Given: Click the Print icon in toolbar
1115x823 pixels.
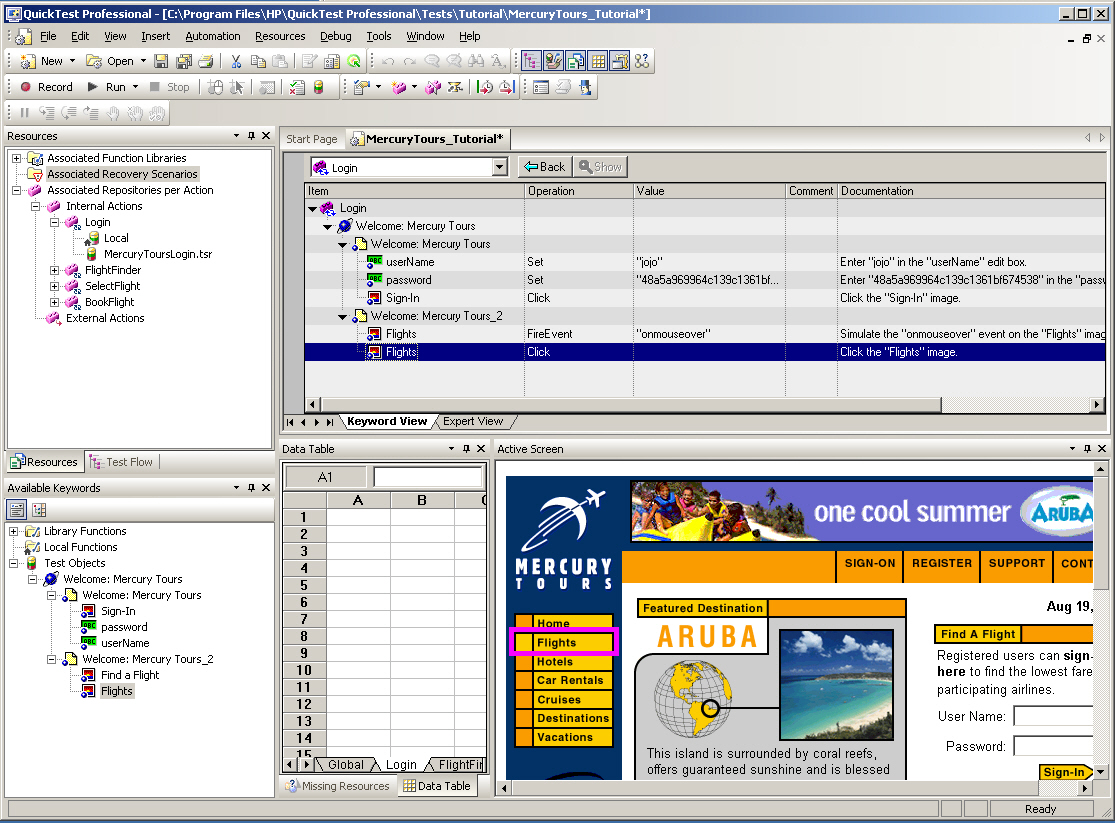Looking at the screenshot, I should point(206,61).
